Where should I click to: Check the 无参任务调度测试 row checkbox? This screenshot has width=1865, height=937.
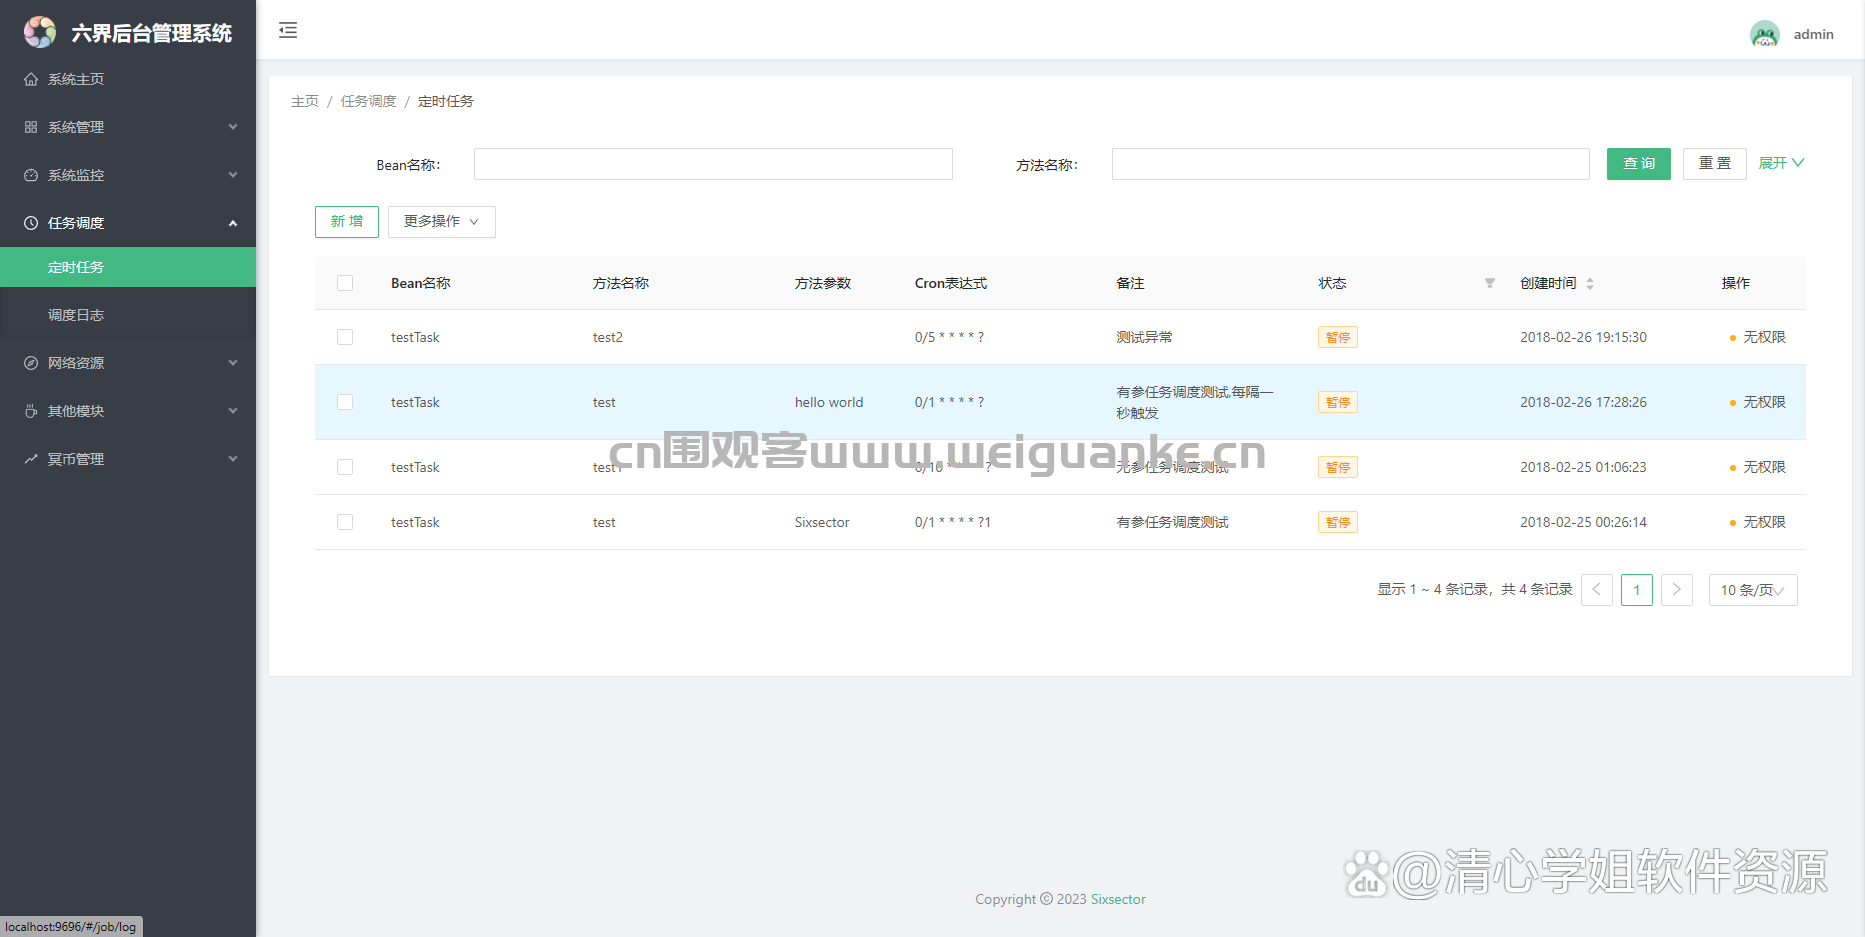(x=345, y=467)
